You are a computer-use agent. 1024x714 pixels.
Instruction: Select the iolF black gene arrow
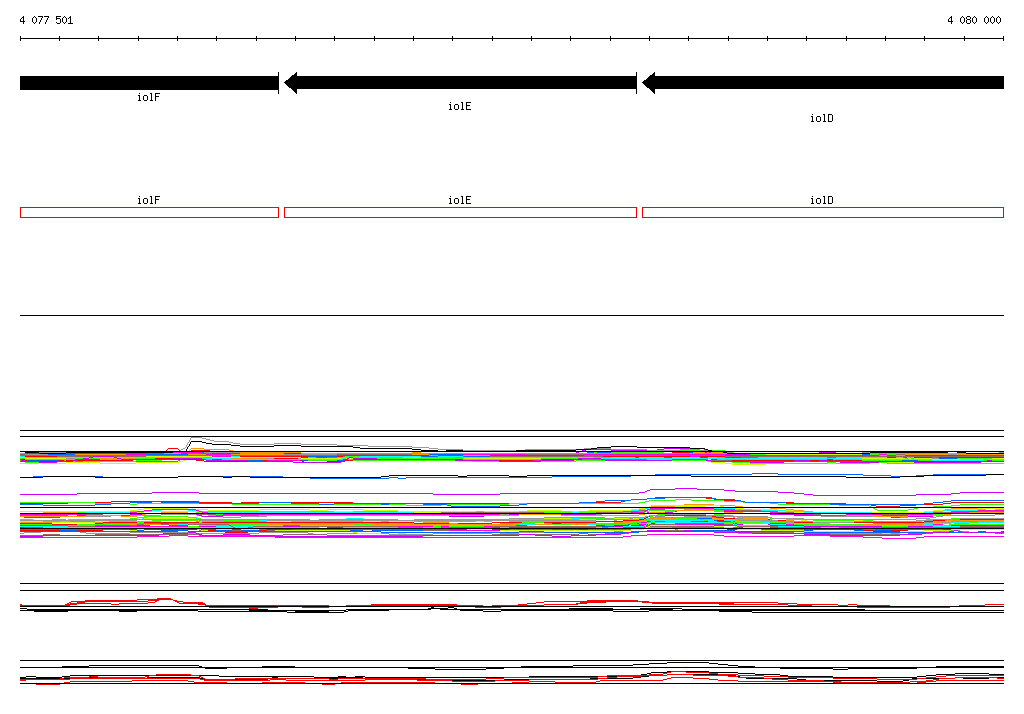click(150, 83)
